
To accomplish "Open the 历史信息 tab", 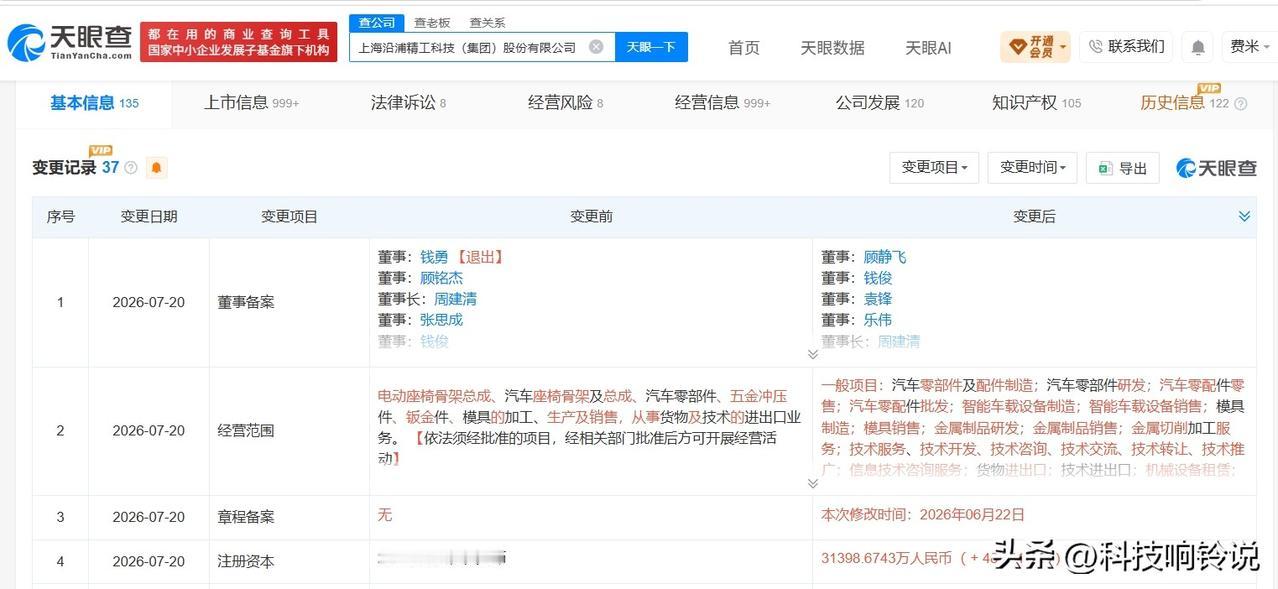I will click(1185, 104).
